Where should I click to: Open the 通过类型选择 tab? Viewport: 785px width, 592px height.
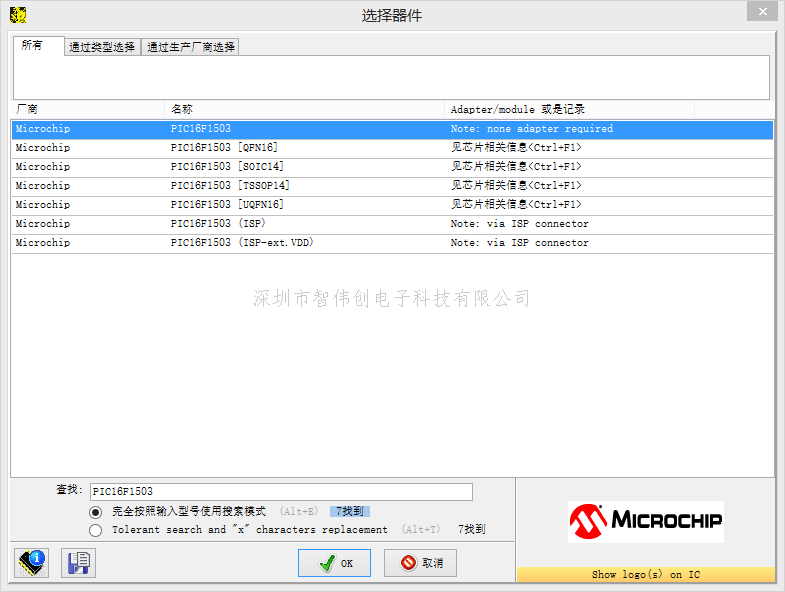click(102, 47)
